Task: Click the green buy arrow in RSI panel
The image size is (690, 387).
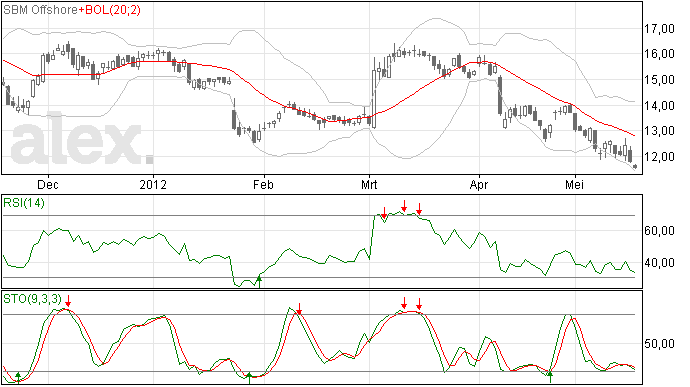Action: [259, 282]
